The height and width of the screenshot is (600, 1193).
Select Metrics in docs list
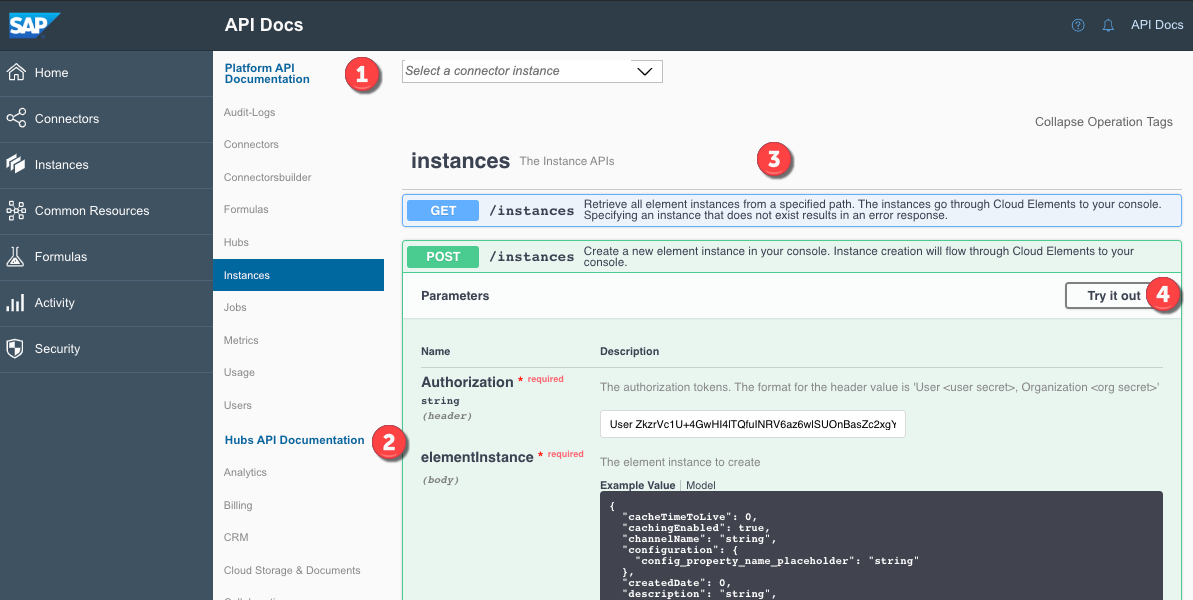pyautogui.click(x=241, y=340)
